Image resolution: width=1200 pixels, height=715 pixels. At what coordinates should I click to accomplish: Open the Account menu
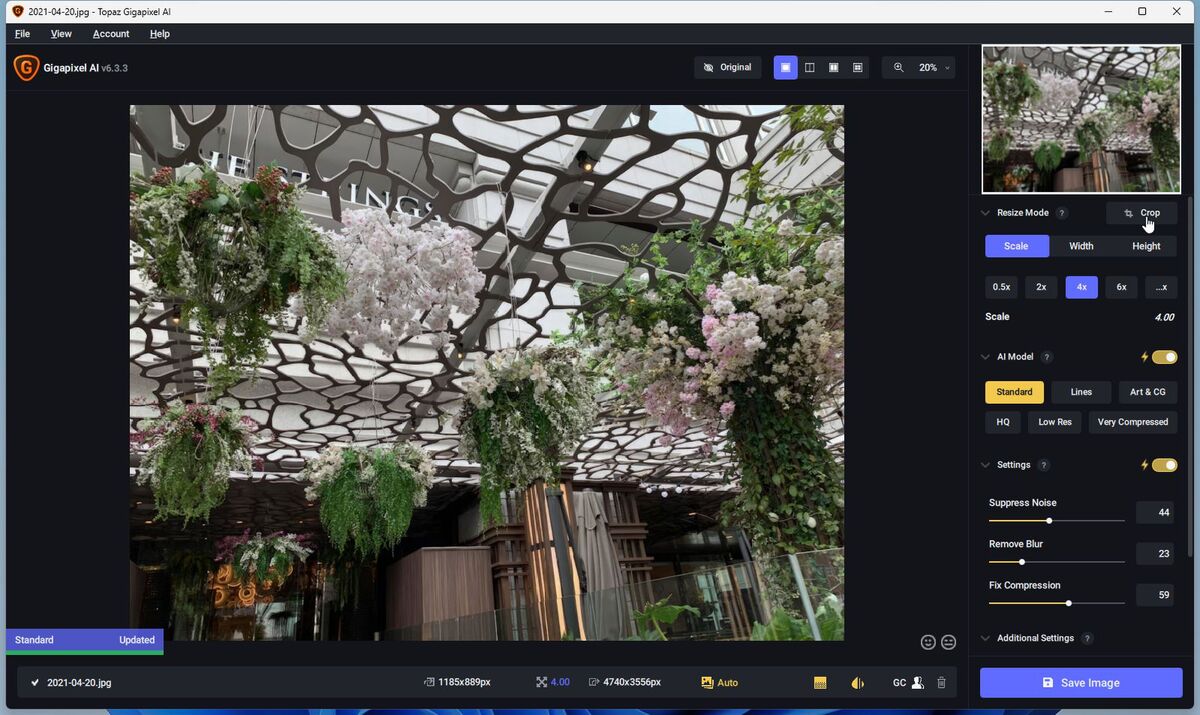coord(111,34)
